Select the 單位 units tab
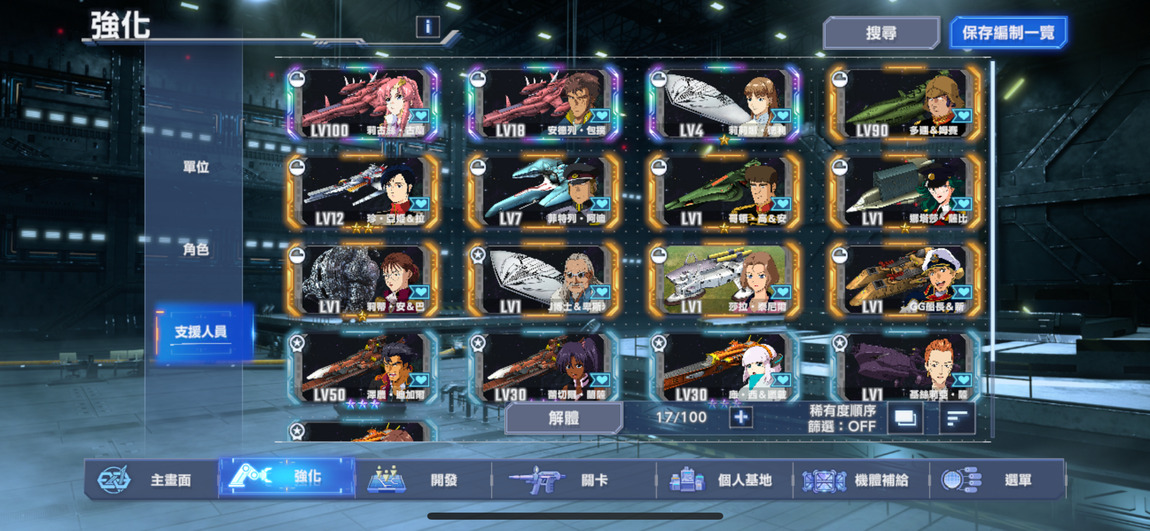Viewport: 1150px width, 531px height. [196, 167]
